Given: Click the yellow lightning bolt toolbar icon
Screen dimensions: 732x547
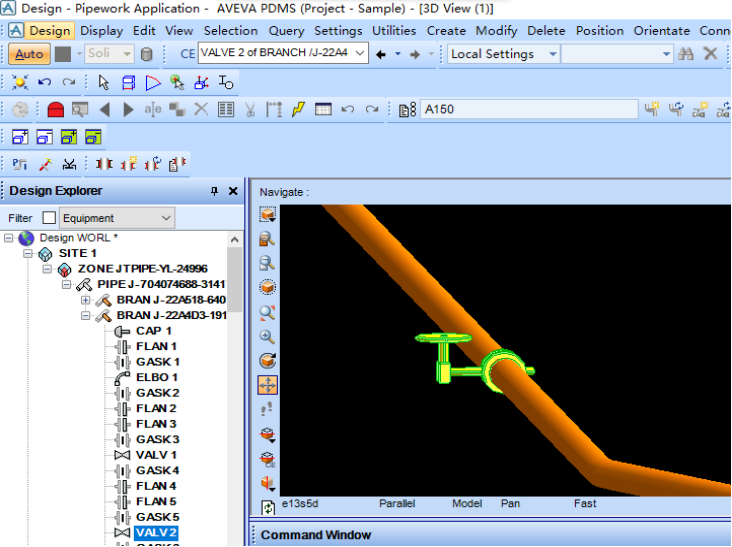Looking at the screenshot, I should [298, 109].
